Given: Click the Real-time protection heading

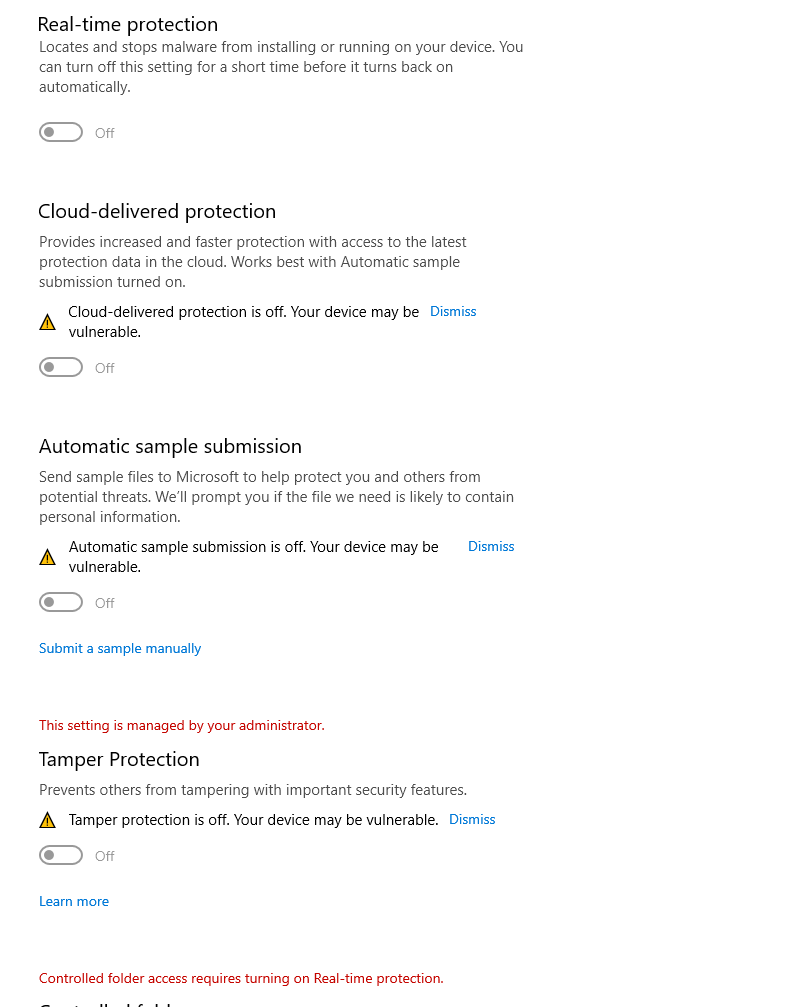Looking at the screenshot, I should (128, 24).
